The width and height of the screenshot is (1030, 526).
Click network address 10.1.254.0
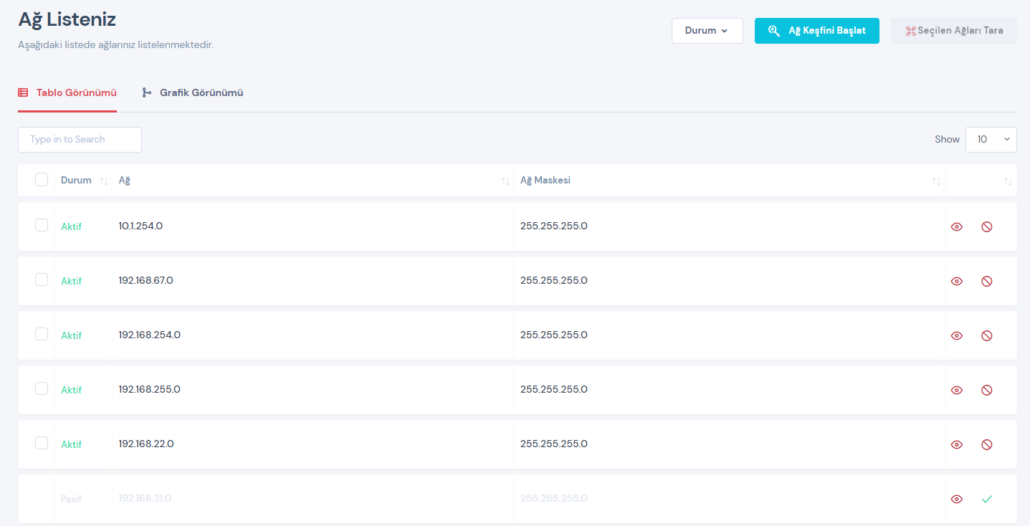[141, 226]
